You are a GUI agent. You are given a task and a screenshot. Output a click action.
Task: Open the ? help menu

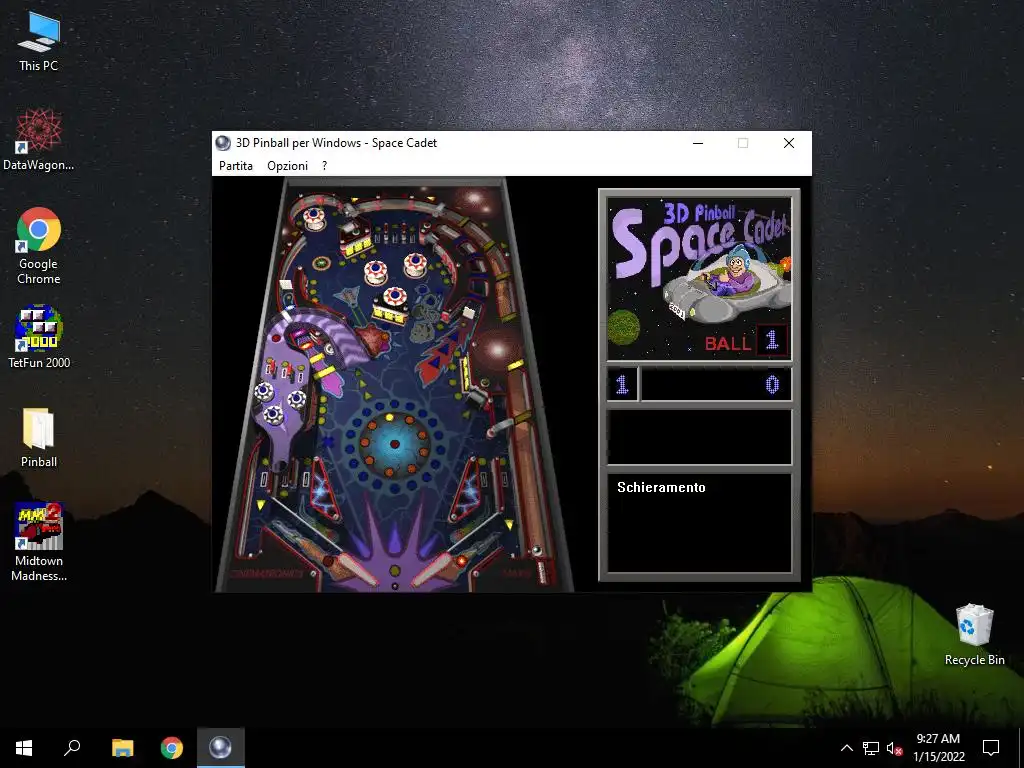point(325,166)
